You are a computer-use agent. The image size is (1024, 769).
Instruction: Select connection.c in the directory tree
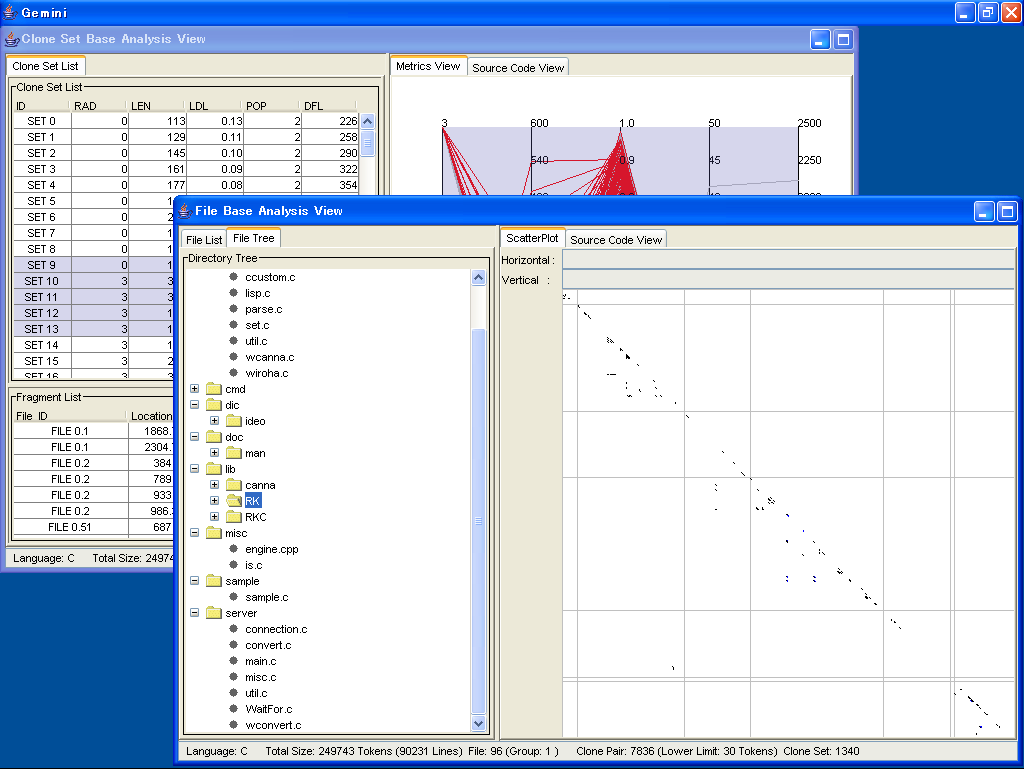276,629
